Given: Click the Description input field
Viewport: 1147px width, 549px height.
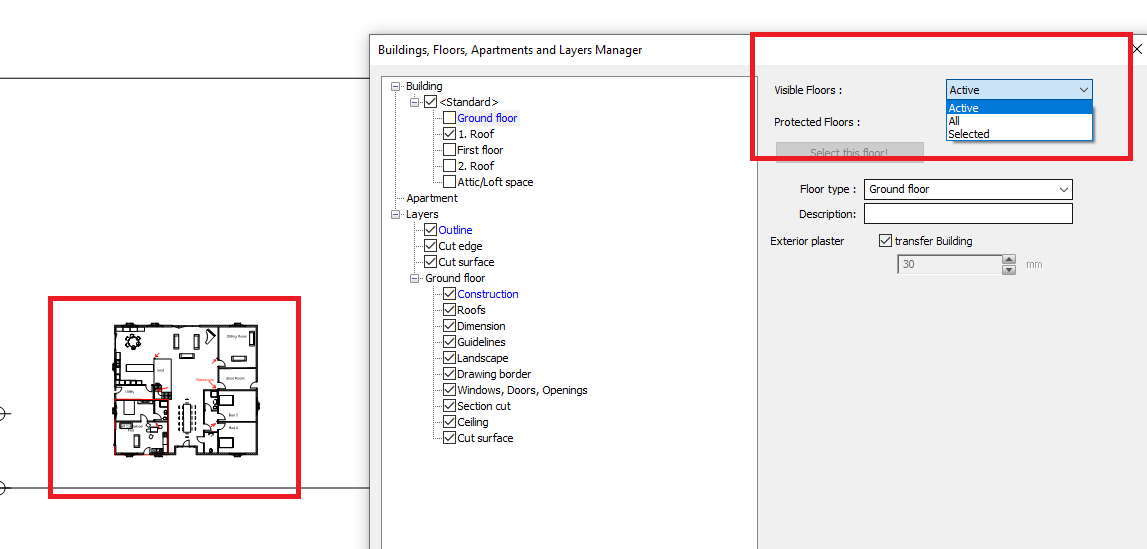Looking at the screenshot, I should pyautogui.click(x=968, y=214).
